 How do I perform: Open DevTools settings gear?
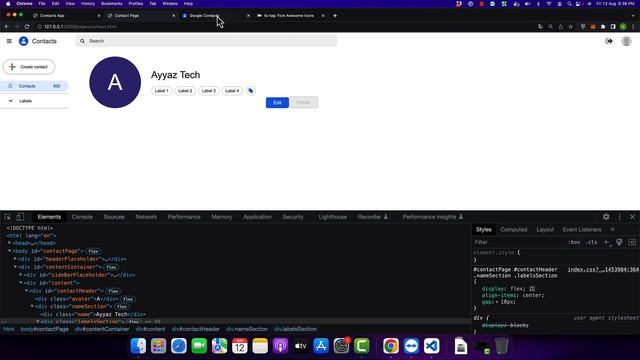point(606,217)
